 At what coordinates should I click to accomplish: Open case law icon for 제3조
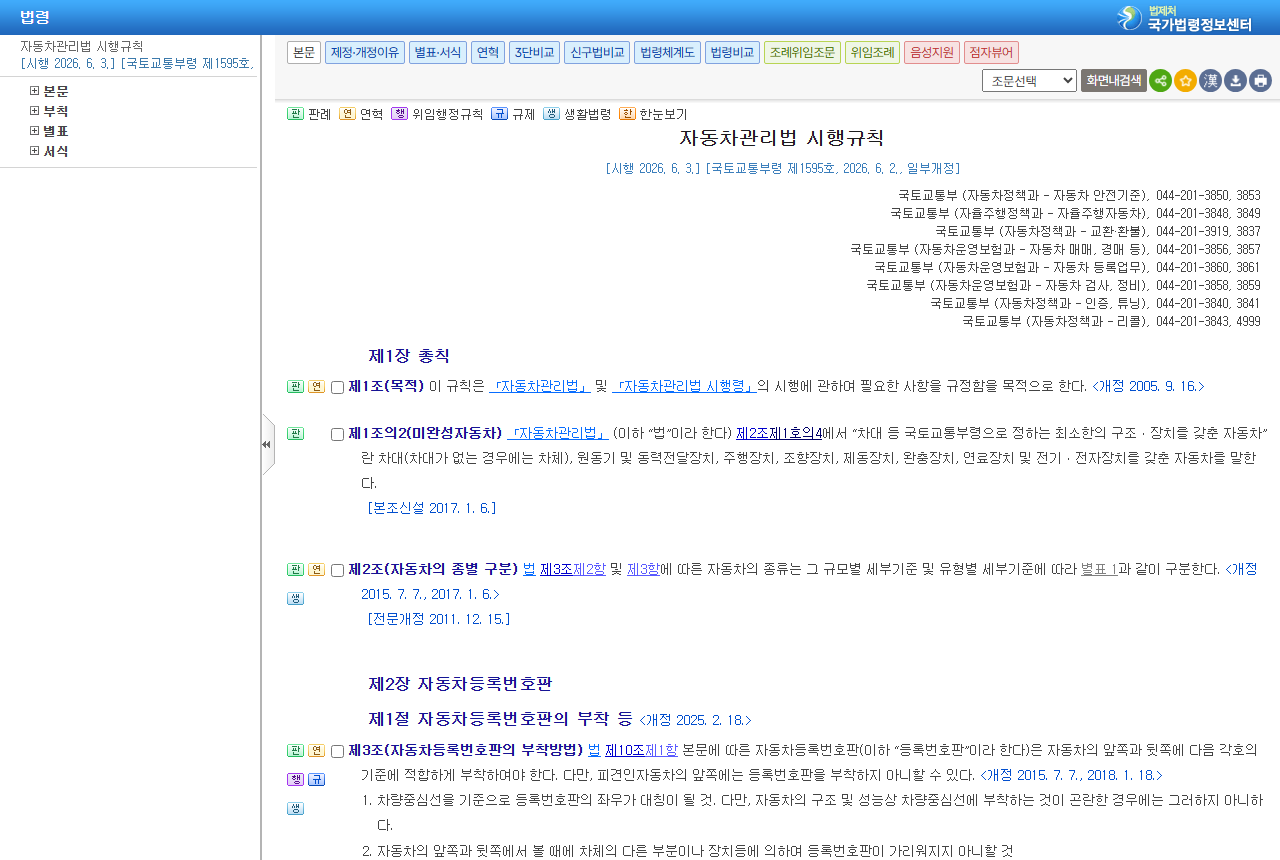295,751
